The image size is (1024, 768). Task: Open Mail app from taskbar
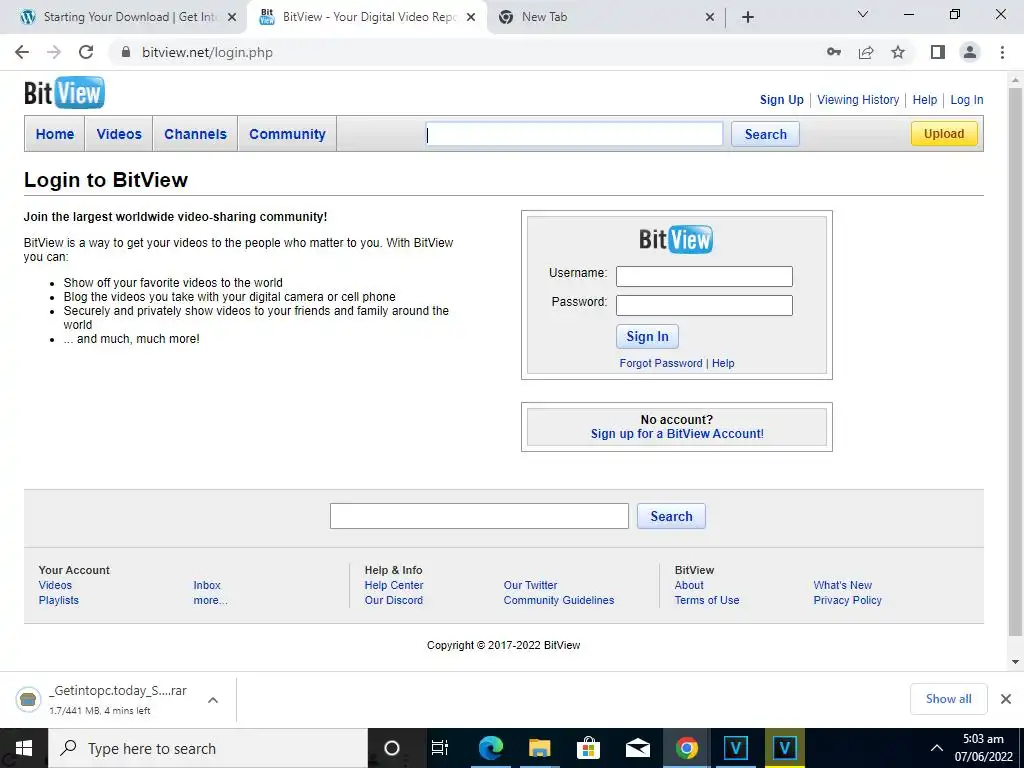tap(637, 748)
